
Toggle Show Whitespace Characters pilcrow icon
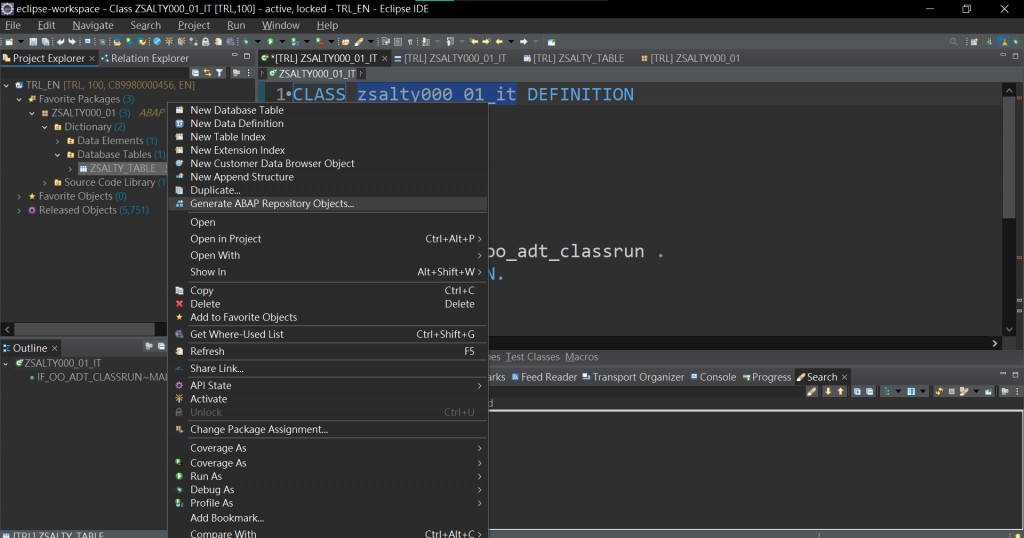410,42
